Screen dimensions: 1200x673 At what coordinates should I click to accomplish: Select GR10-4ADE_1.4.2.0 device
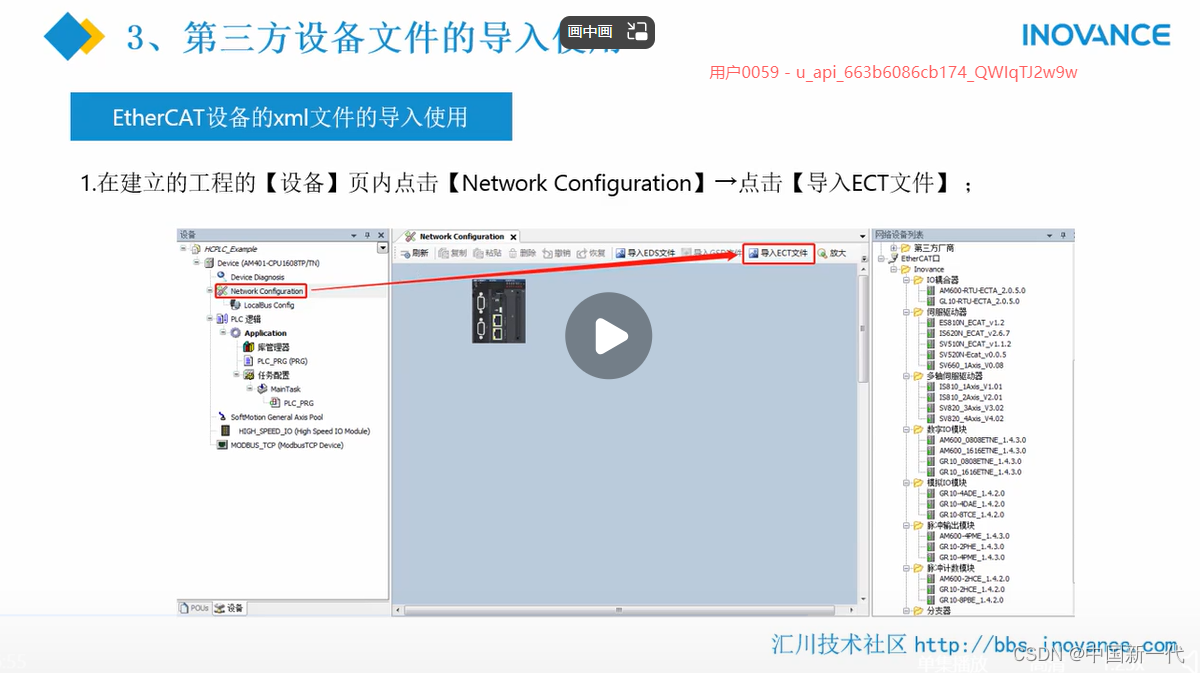(x=965, y=493)
